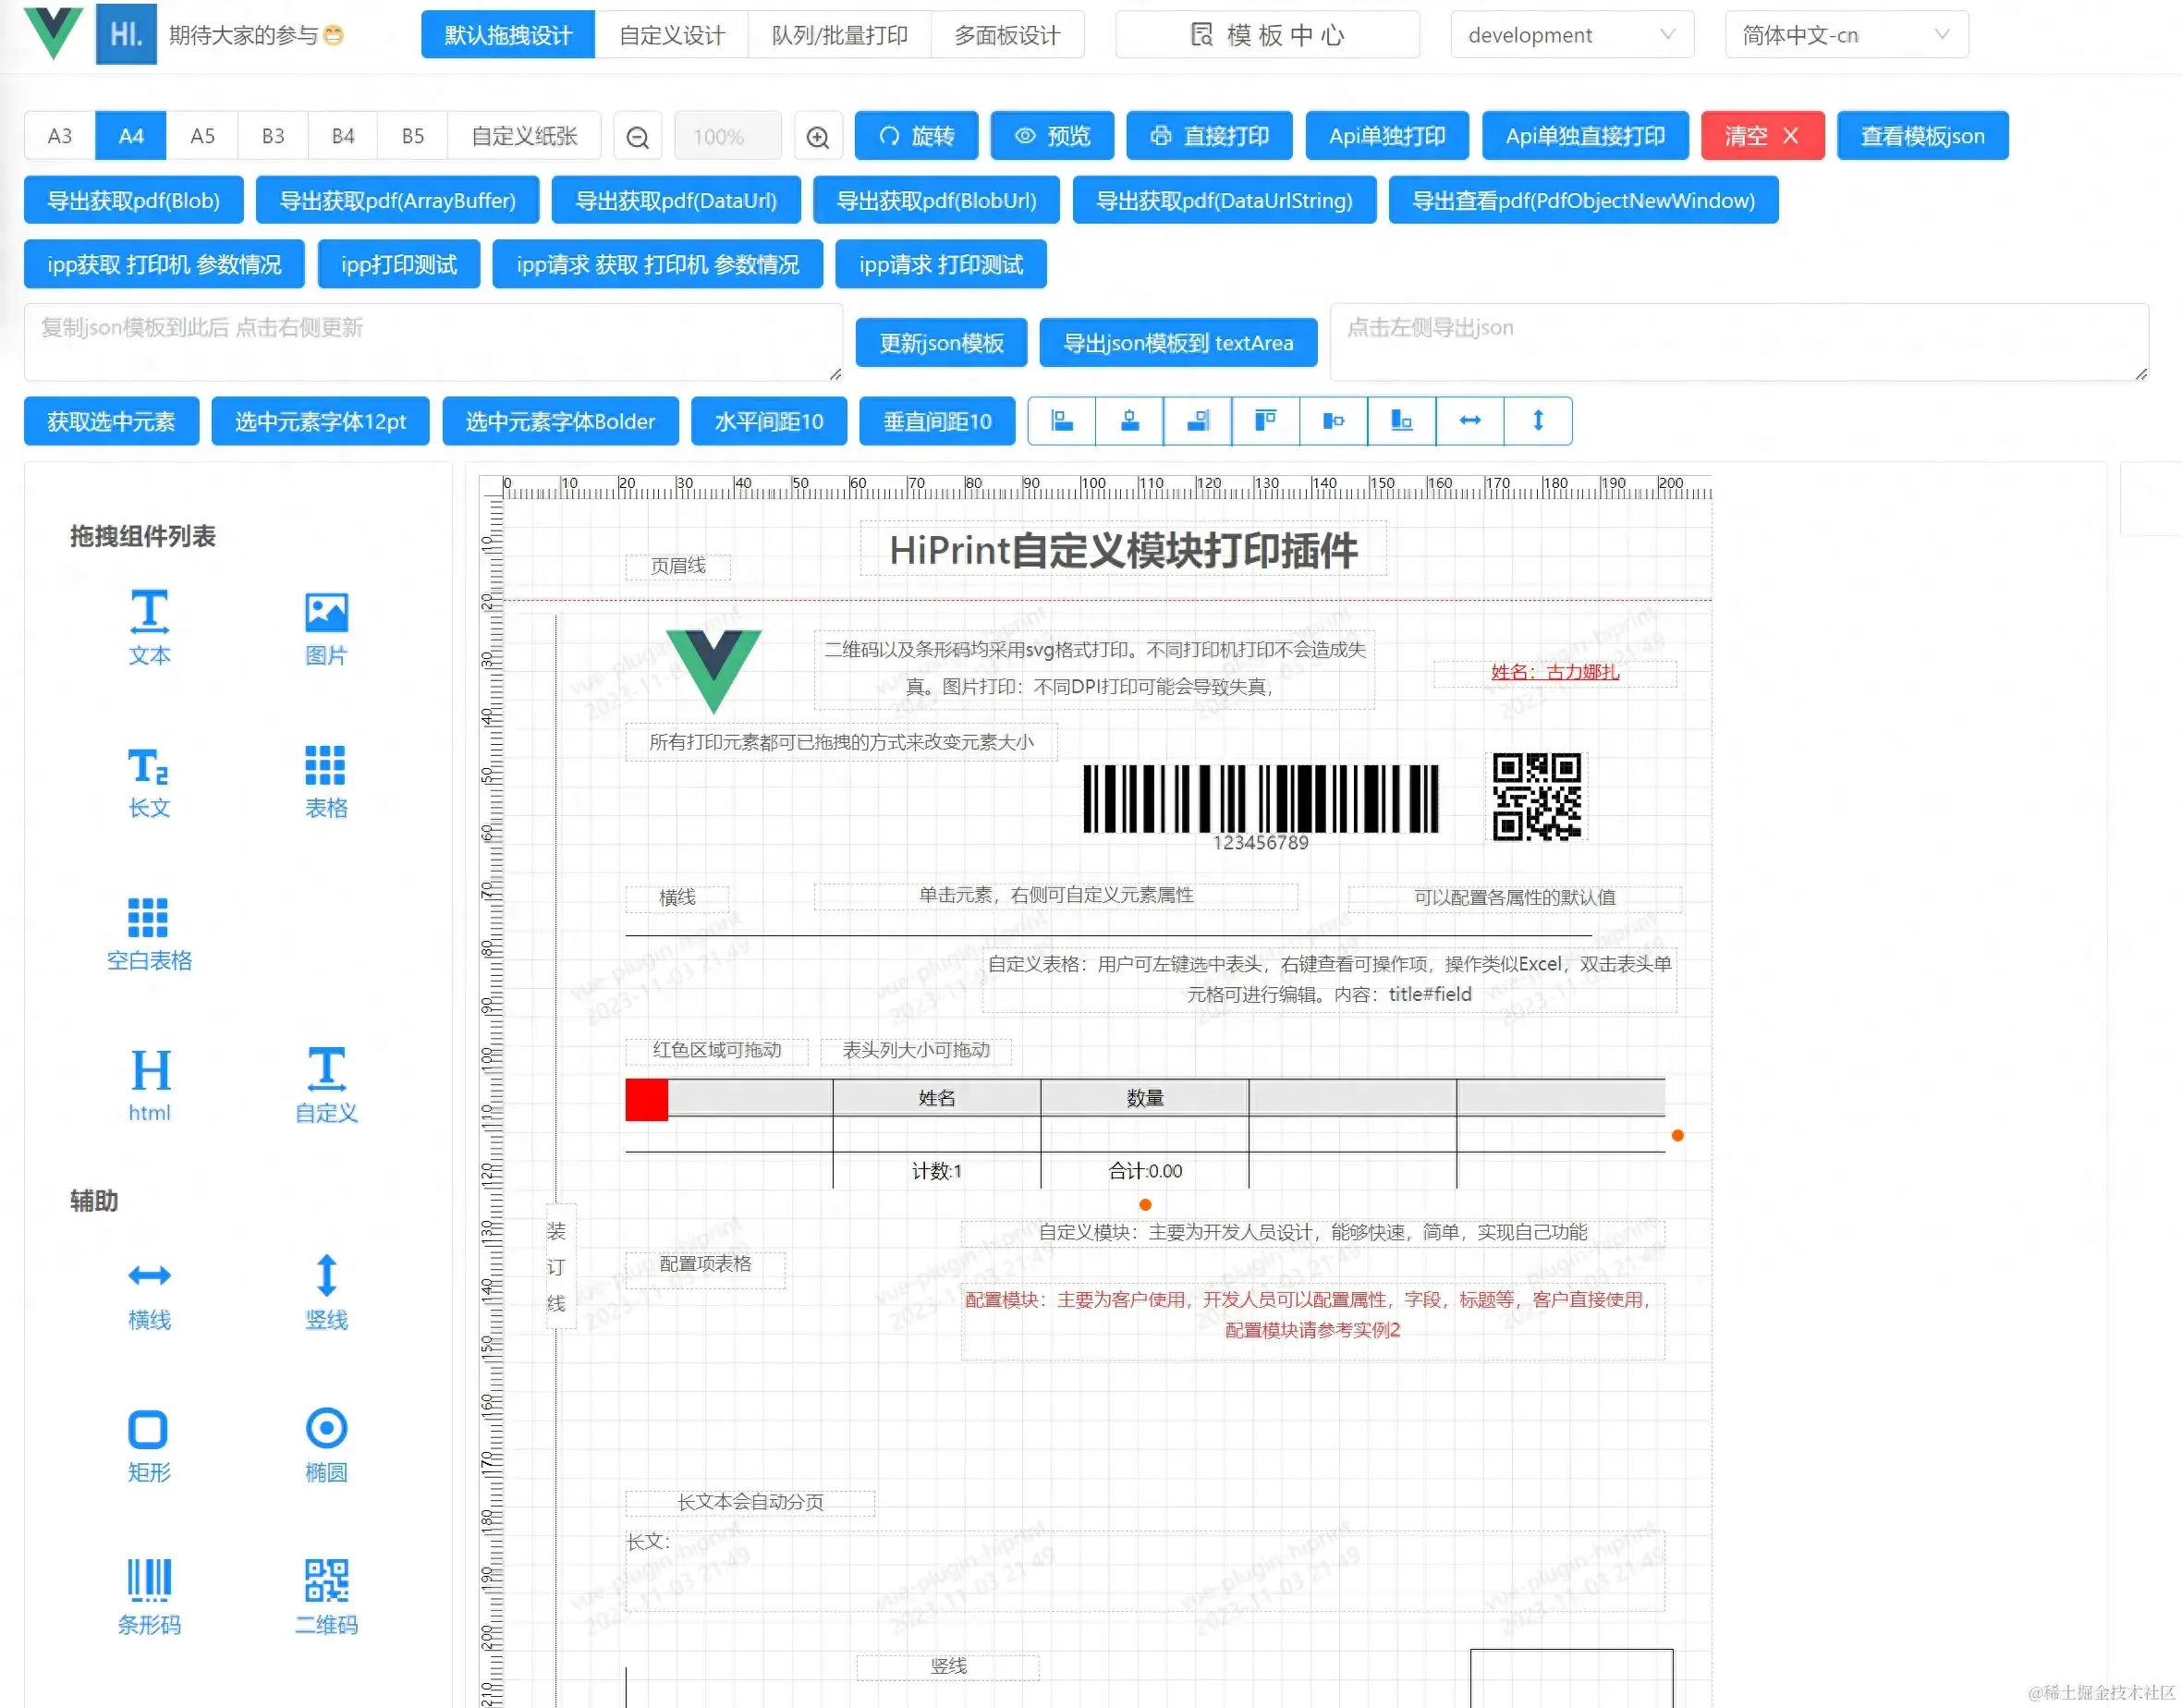This screenshot has width=2182, height=1708.
Task: Click the align left icon button
Action: pyautogui.click(x=1062, y=421)
